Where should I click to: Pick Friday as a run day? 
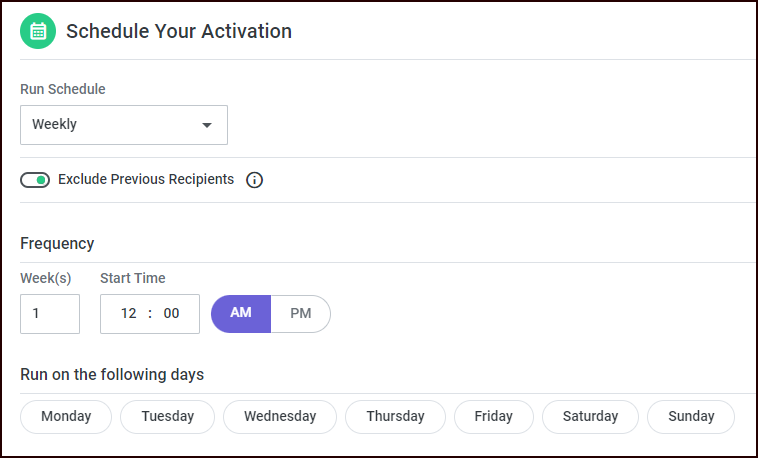494,416
